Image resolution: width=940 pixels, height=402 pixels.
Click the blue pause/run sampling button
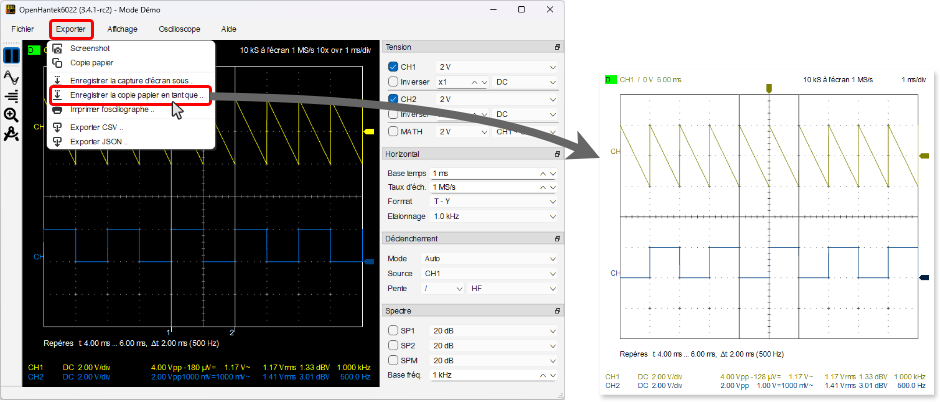(x=11, y=56)
